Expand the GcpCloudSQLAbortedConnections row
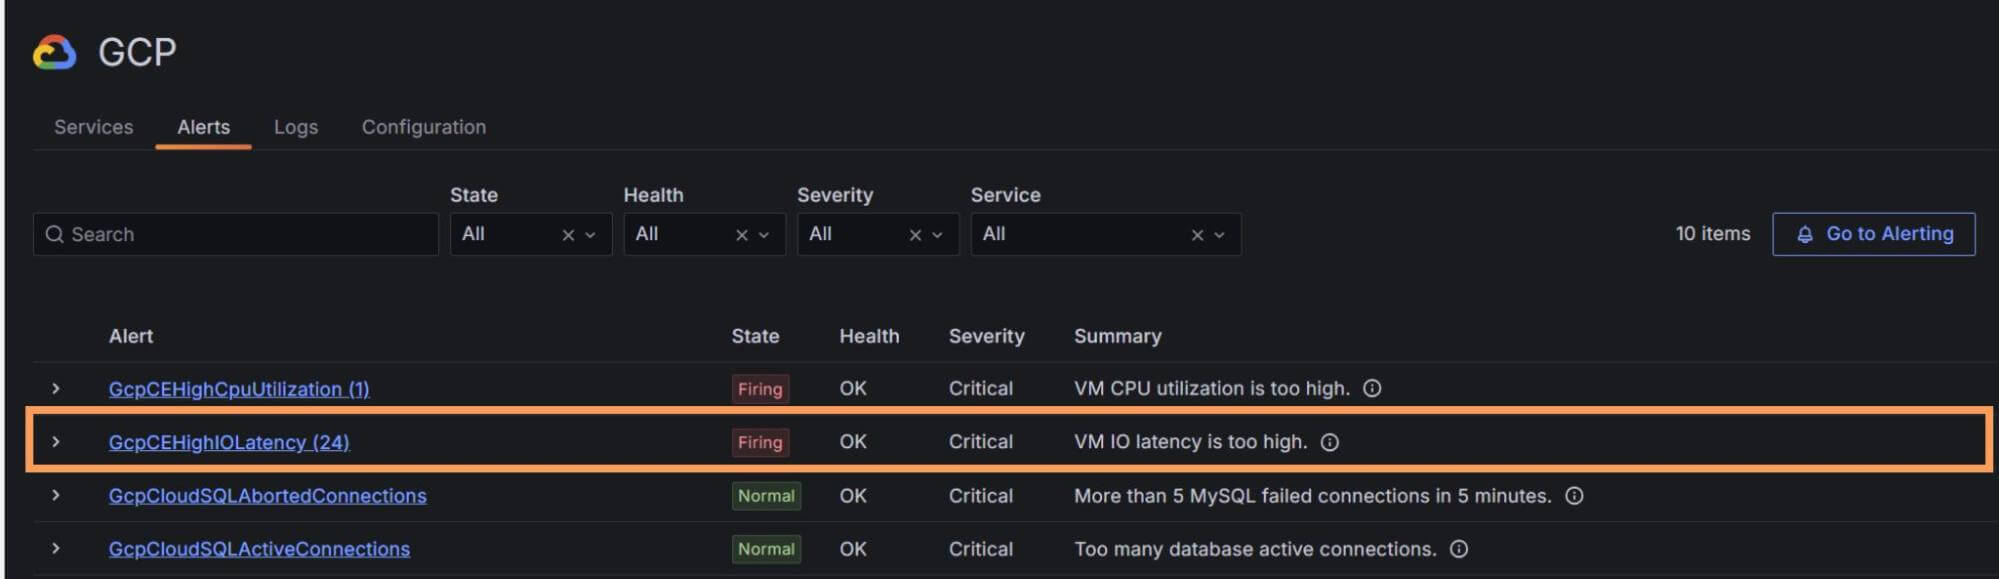This screenshot has width=1999, height=579. (x=56, y=495)
